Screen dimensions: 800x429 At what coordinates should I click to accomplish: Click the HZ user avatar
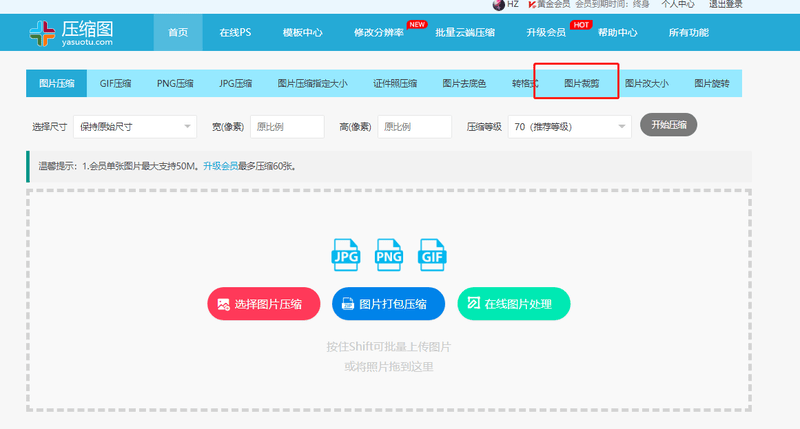(x=498, y=4)
